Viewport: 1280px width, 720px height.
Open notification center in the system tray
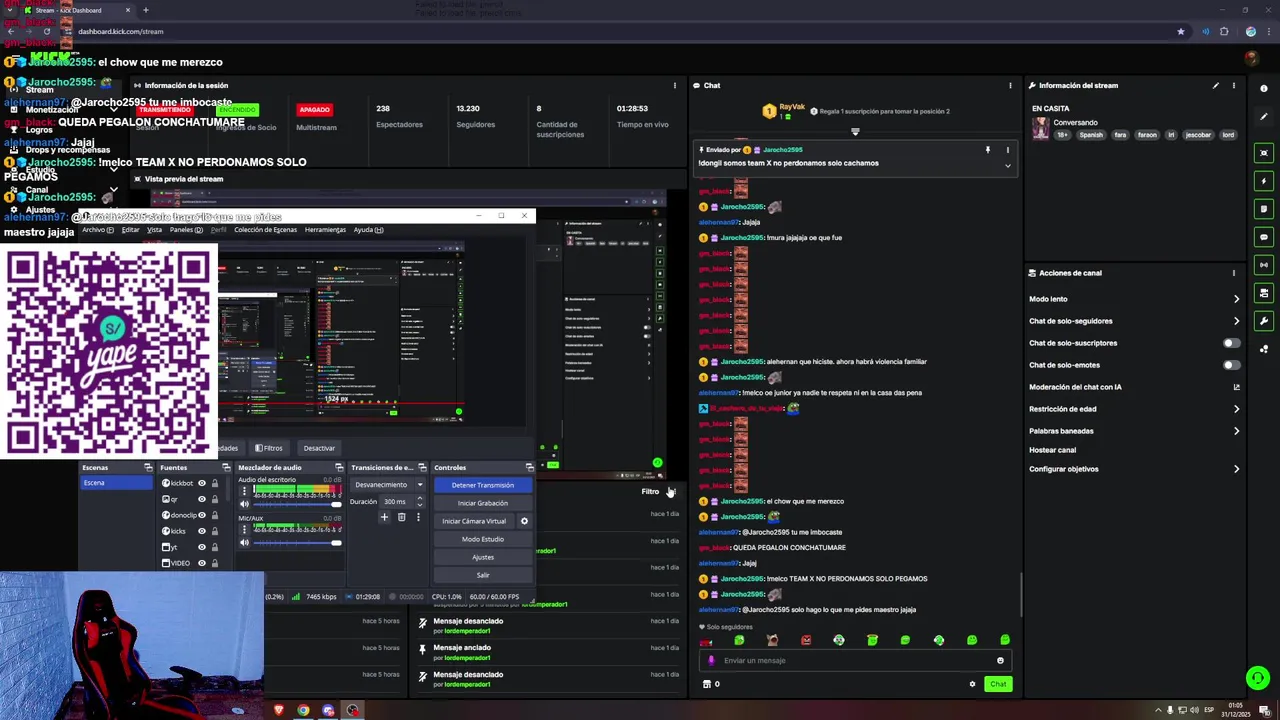point(1264,710)
